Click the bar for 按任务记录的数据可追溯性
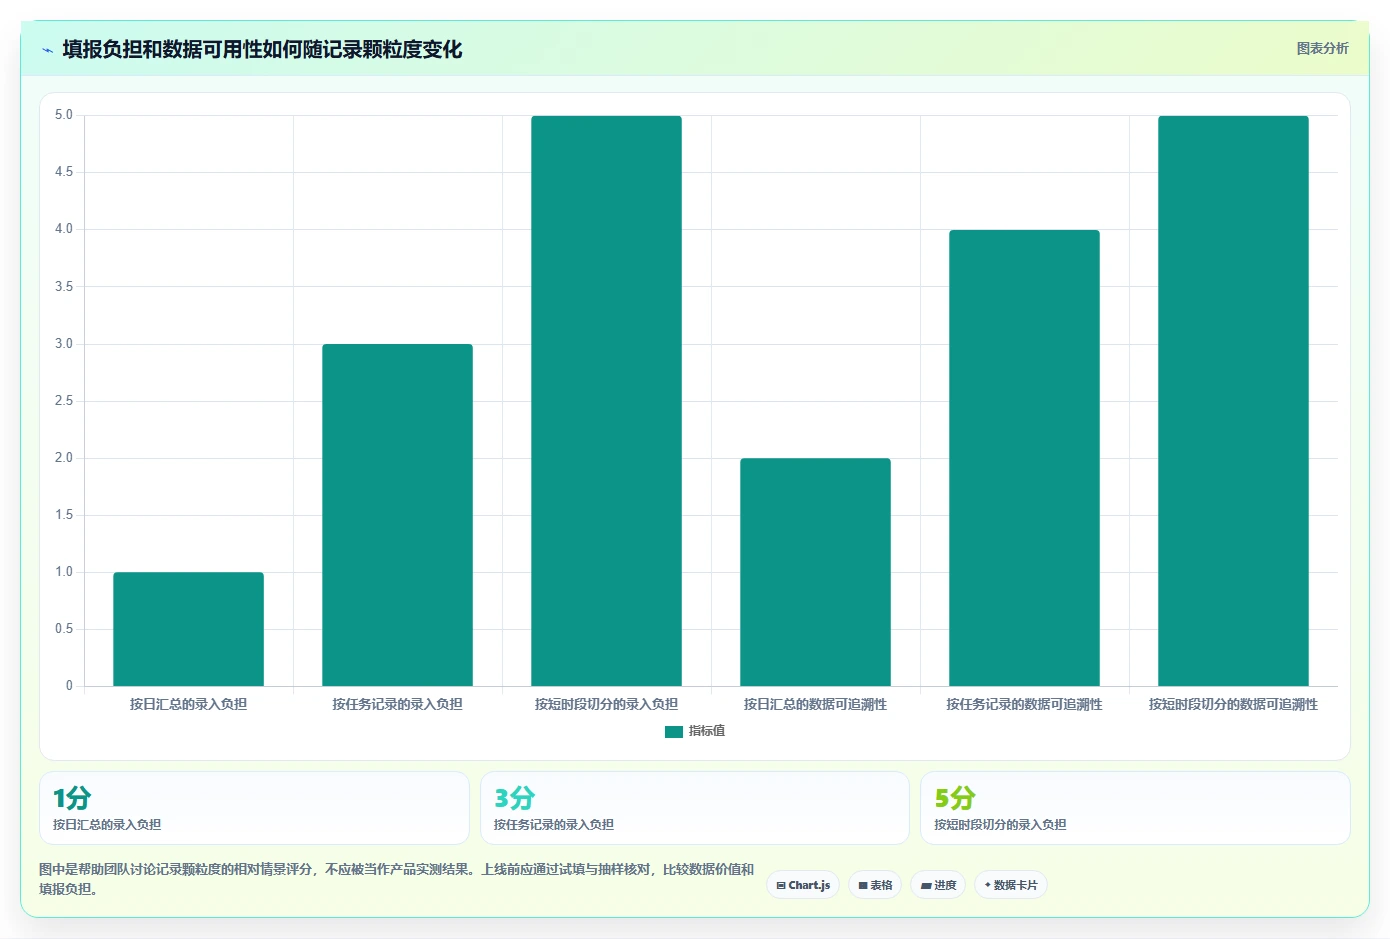The image size is (1390, 939). tap(1024, 458)
